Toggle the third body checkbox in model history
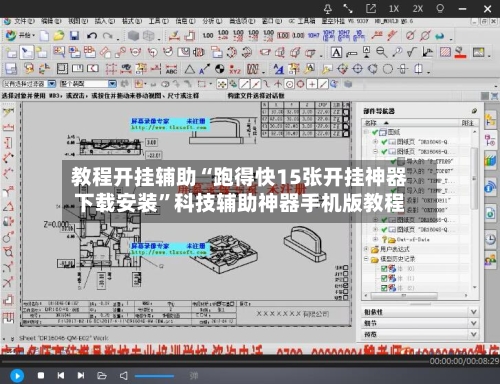Image resolution: width=500 pixels, height=384 pixels. point(384,287)
